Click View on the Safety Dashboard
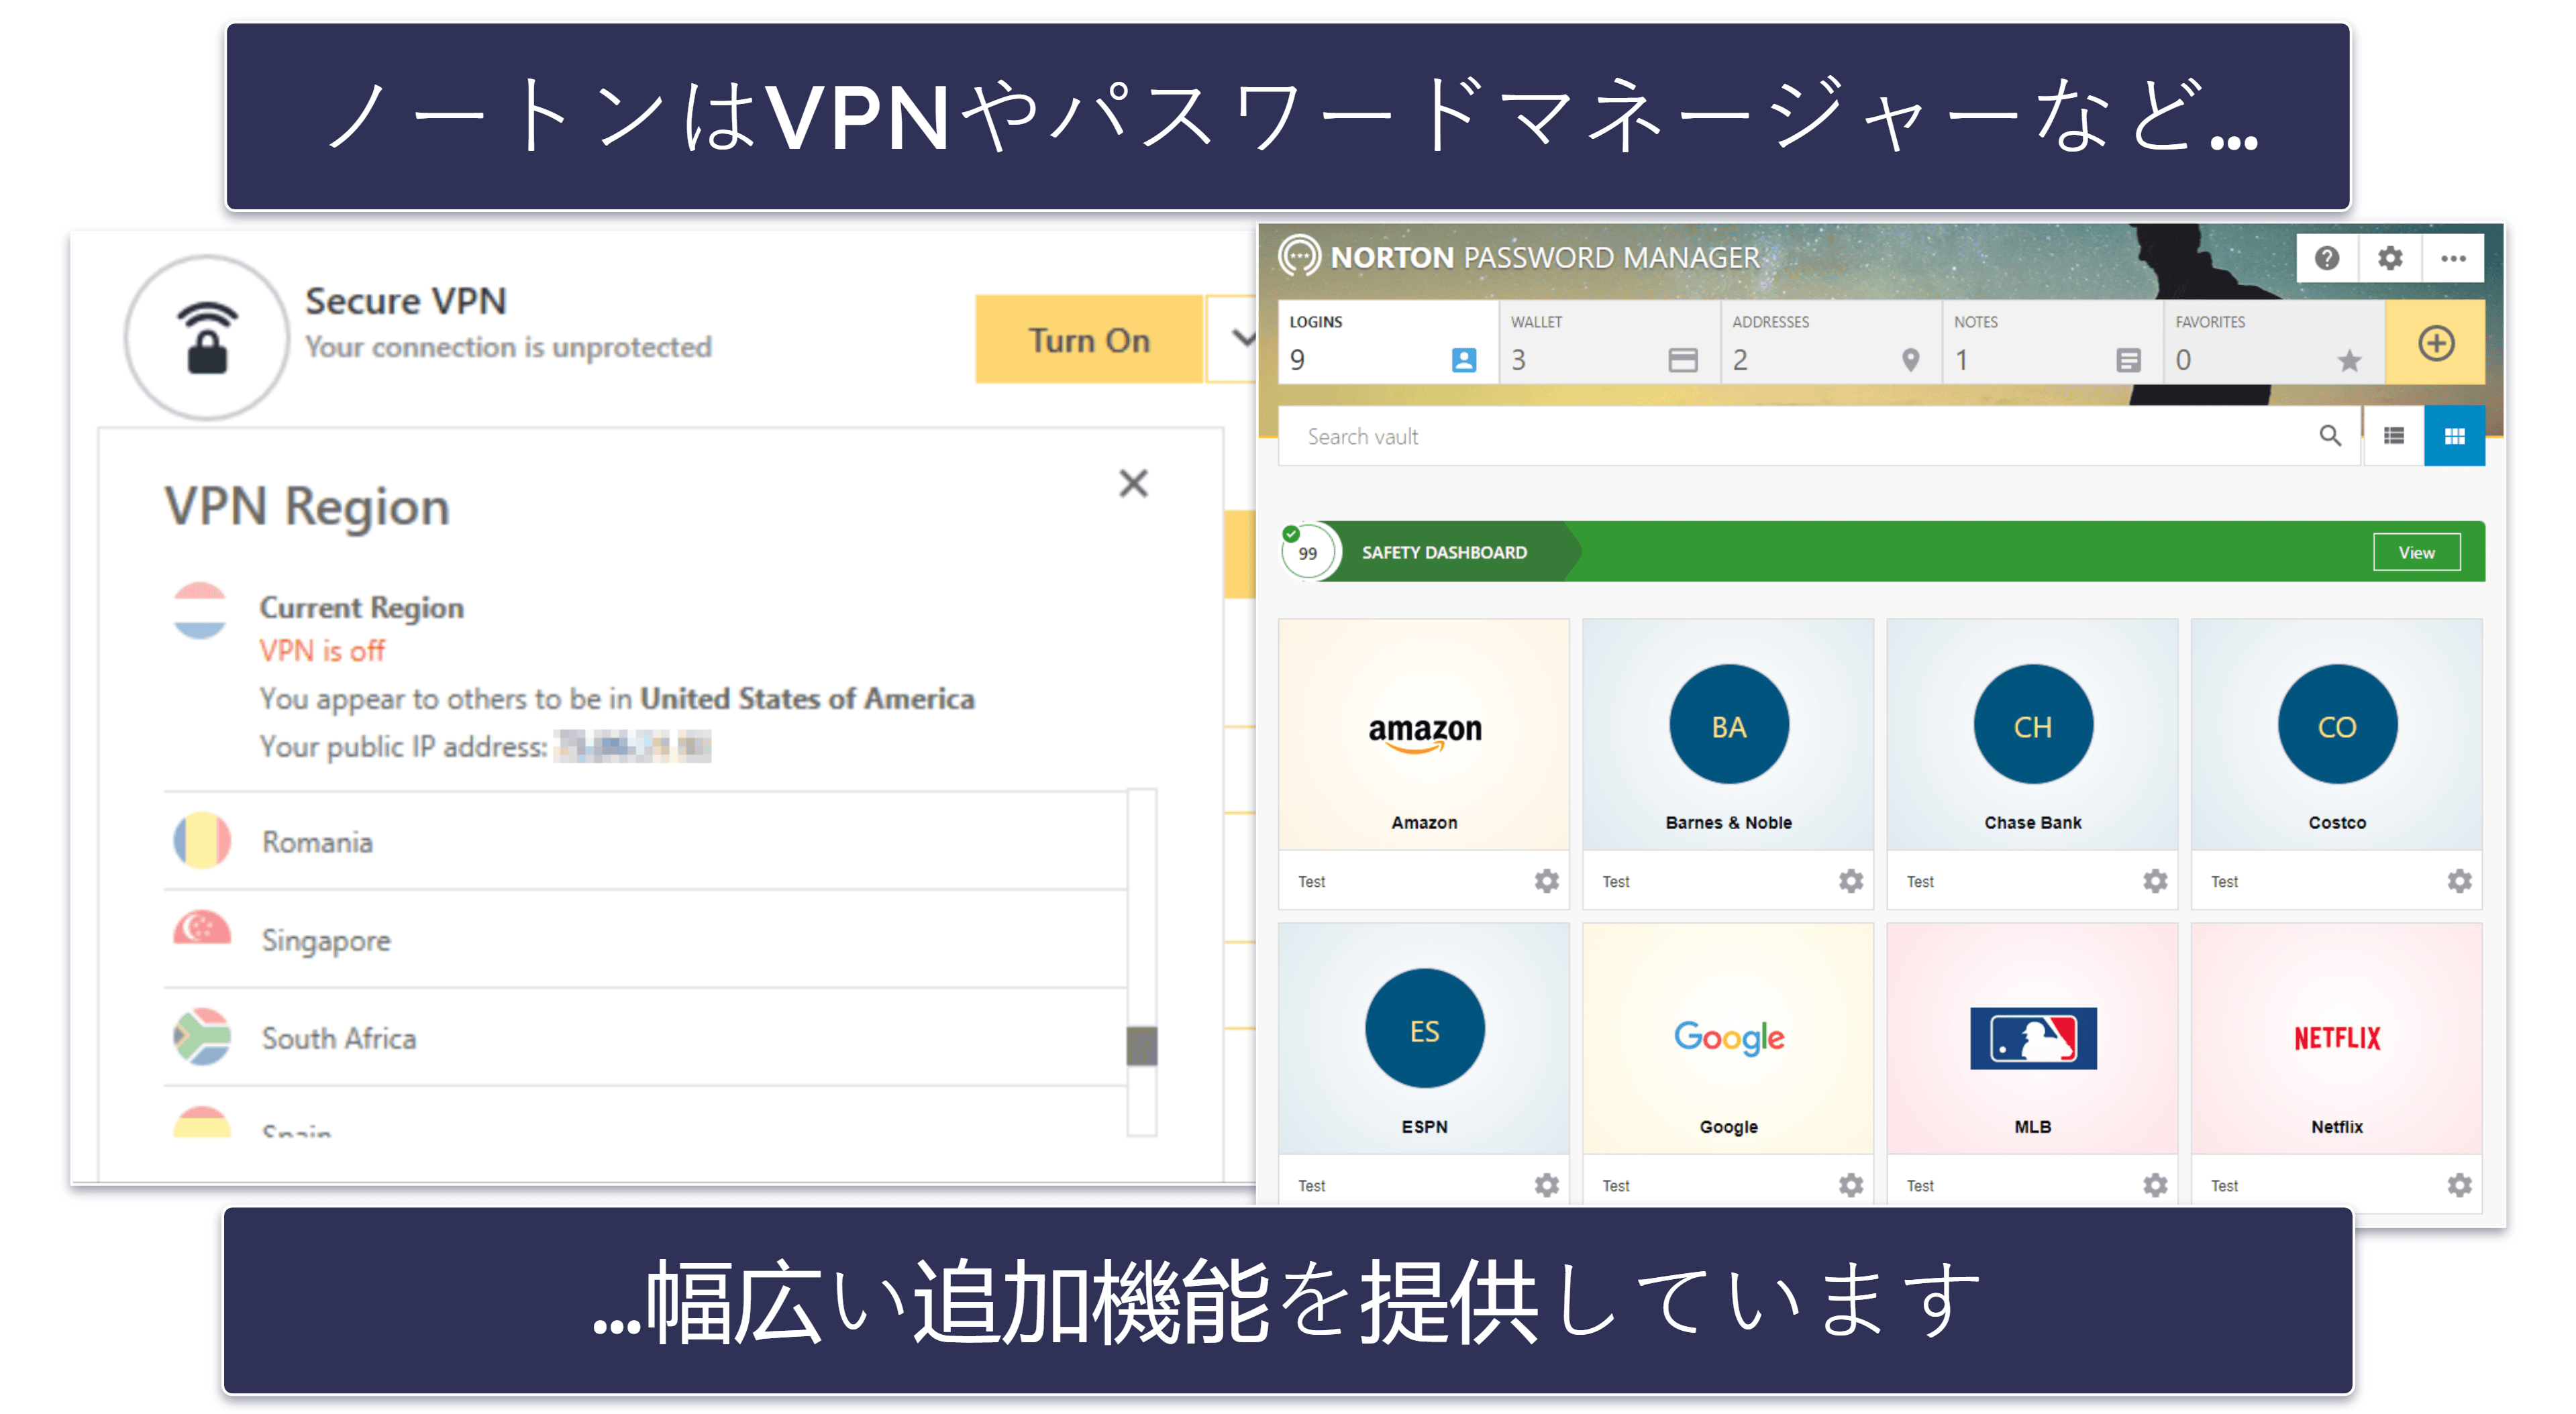Viewport: 2576px width, 1414px height. click(x=2417, y=552)
